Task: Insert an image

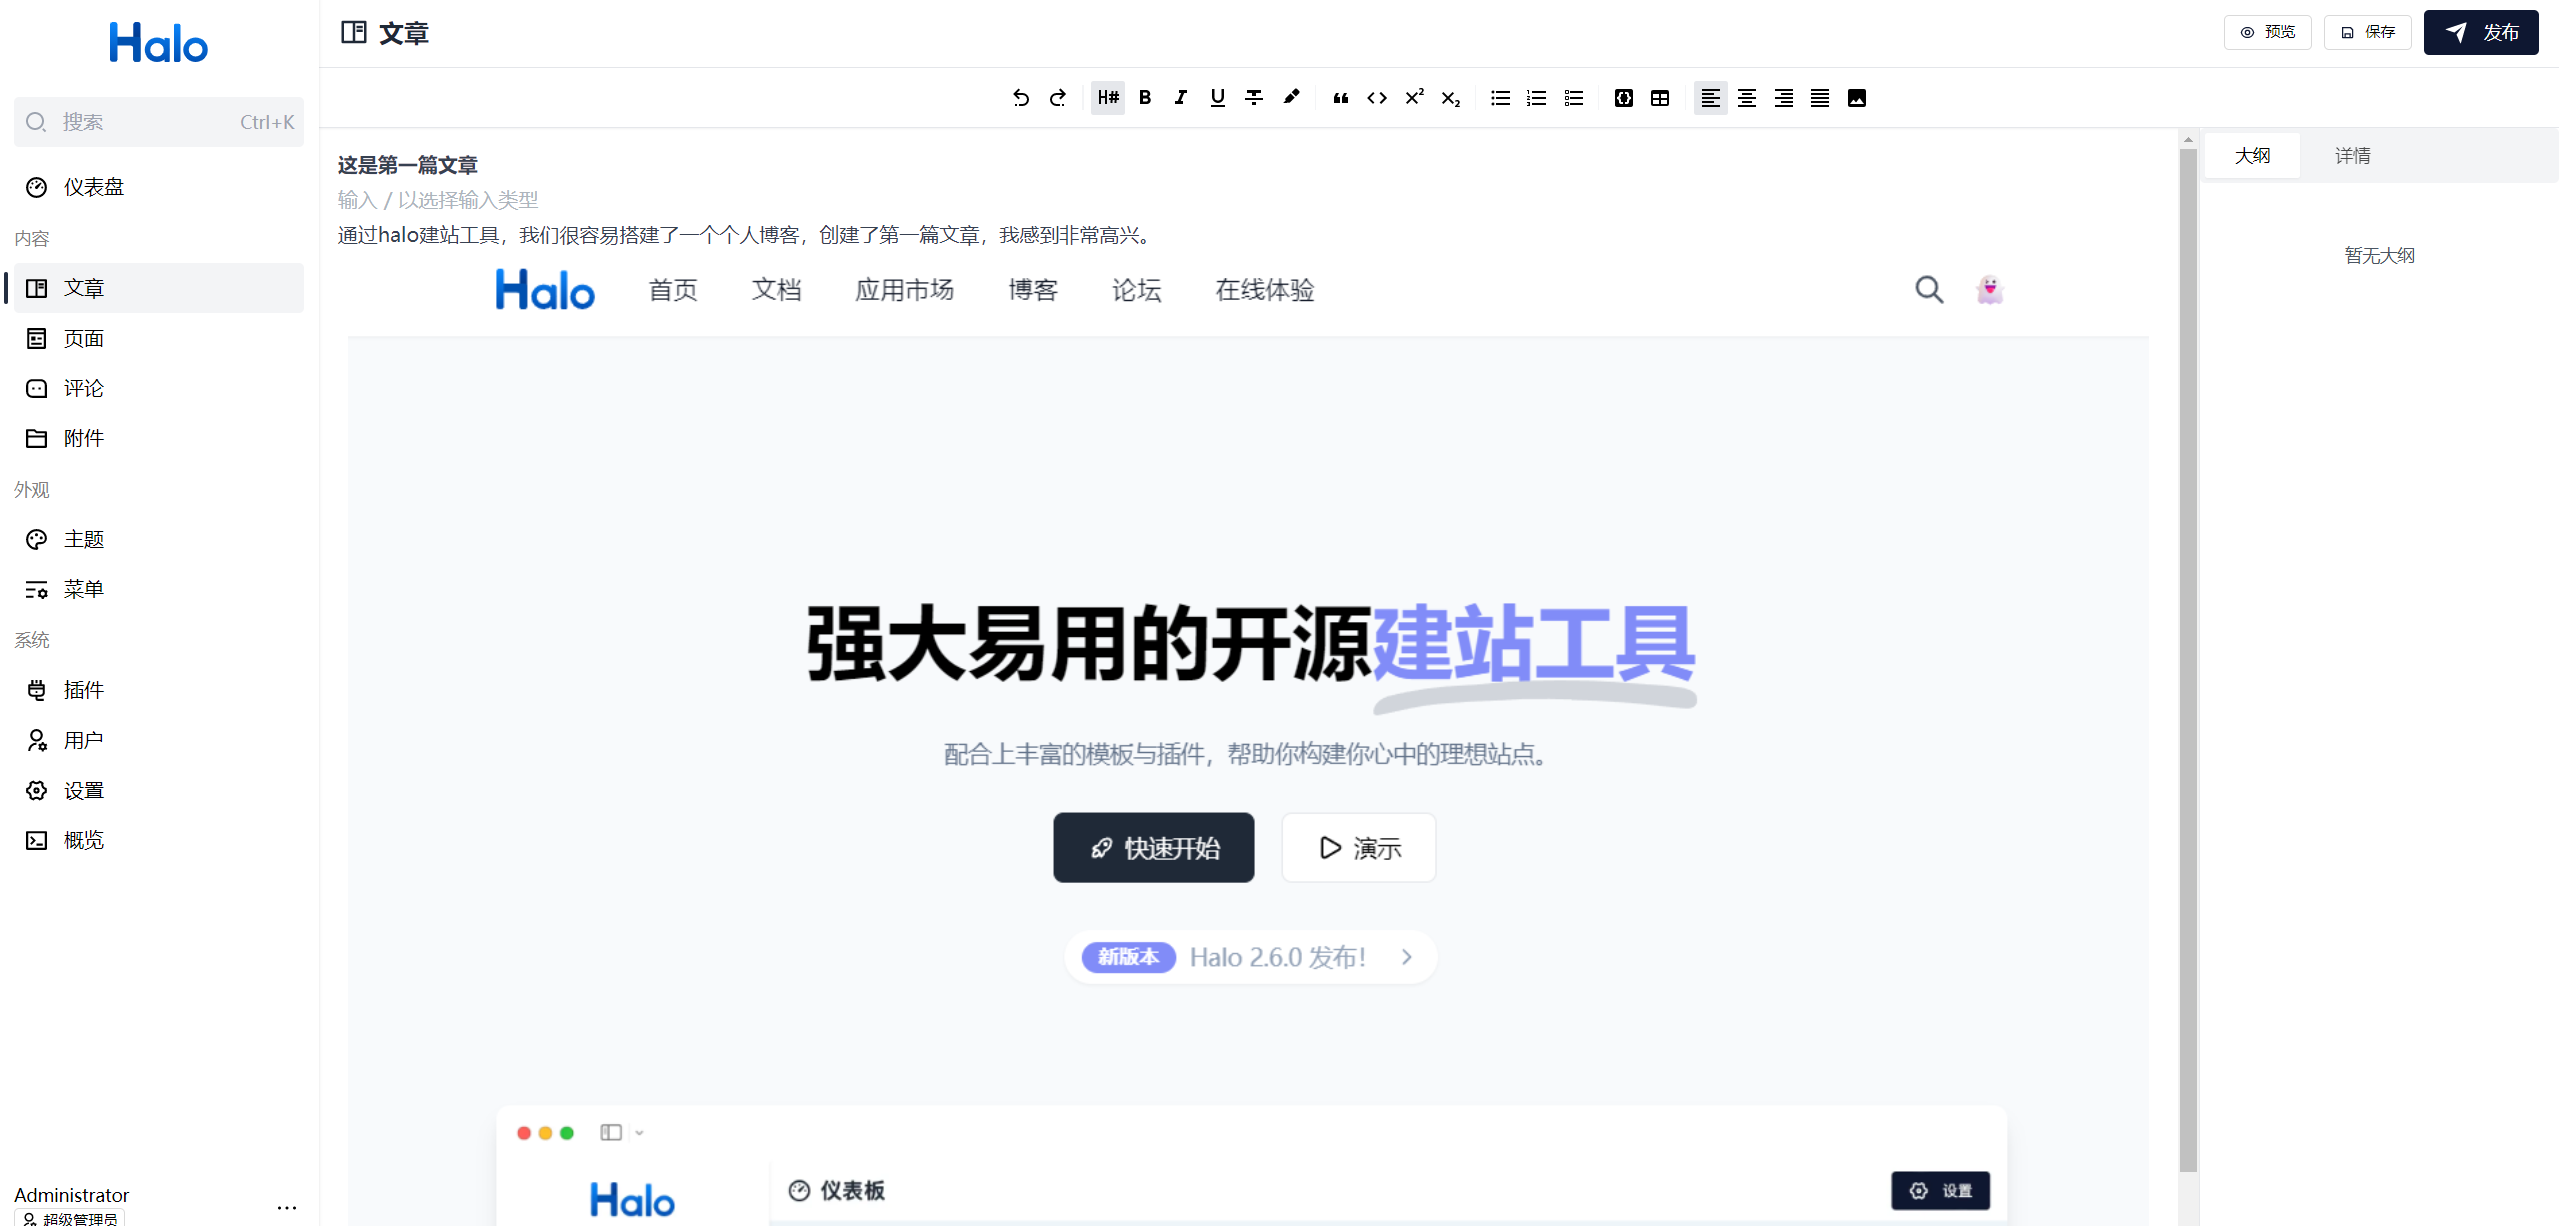Action: coord(1857,98)
